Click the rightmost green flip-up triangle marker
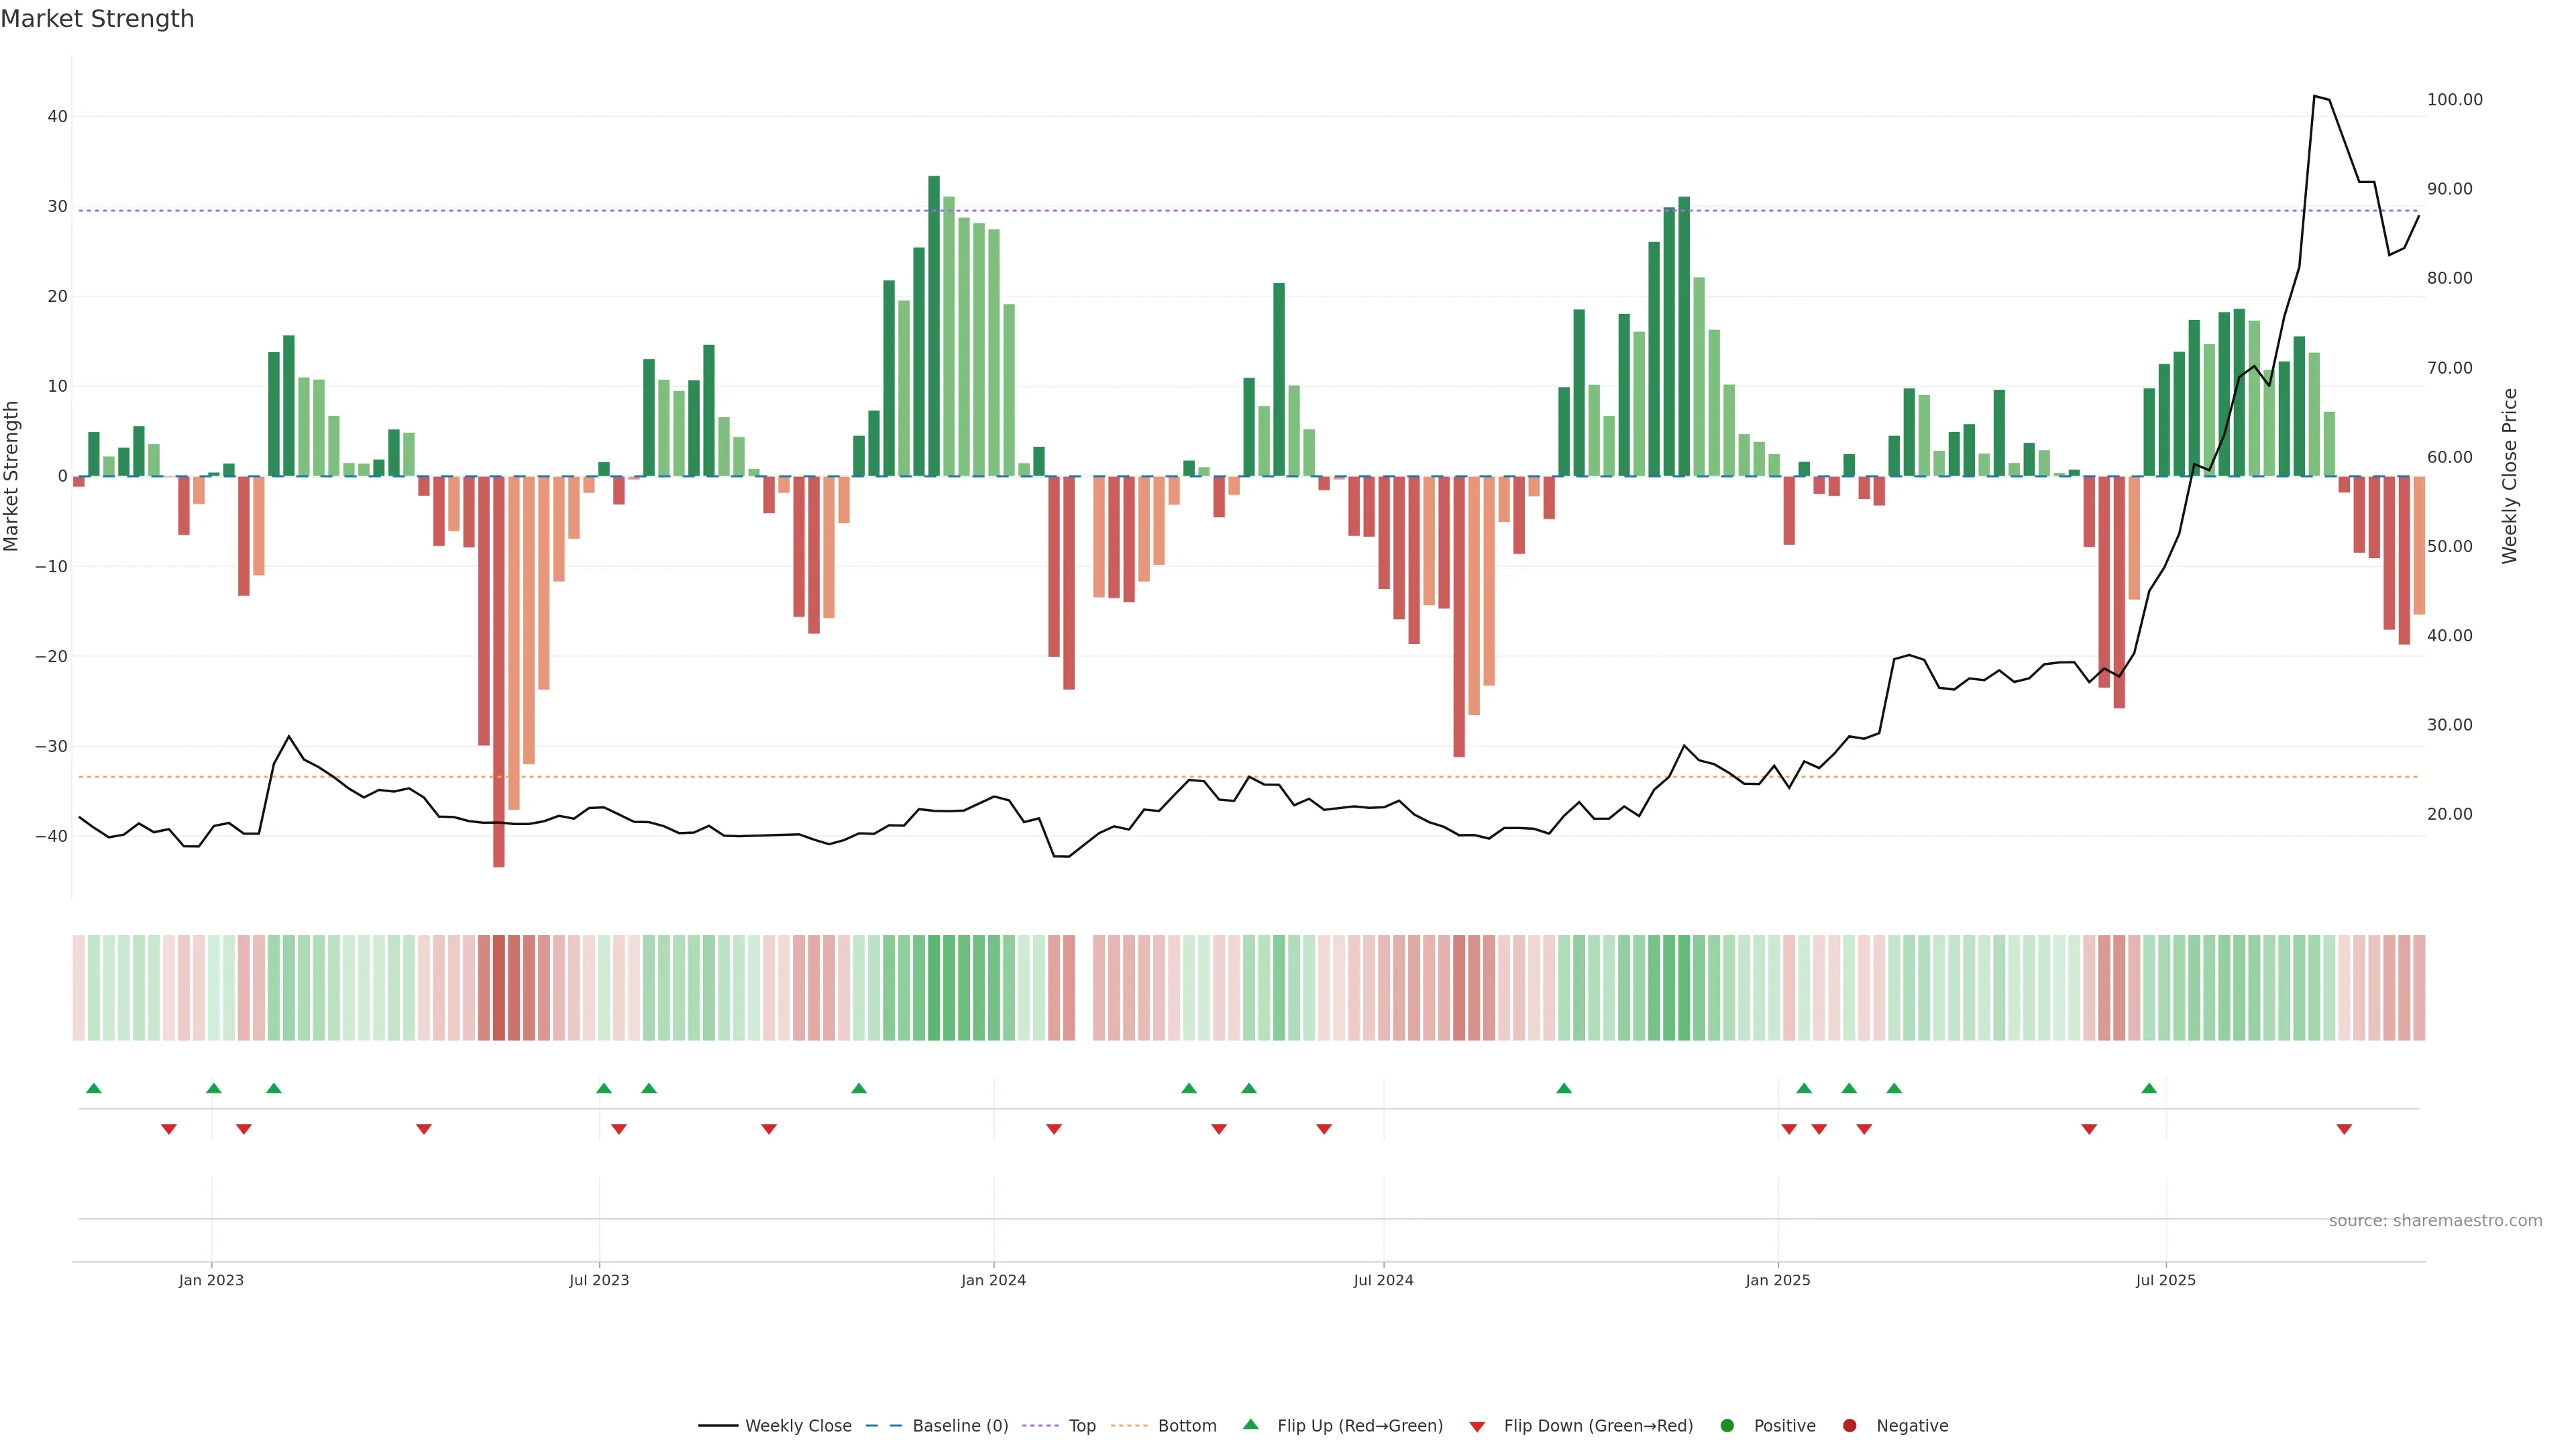The image size is (2576, 1449). click(x=2149, y=1088)
